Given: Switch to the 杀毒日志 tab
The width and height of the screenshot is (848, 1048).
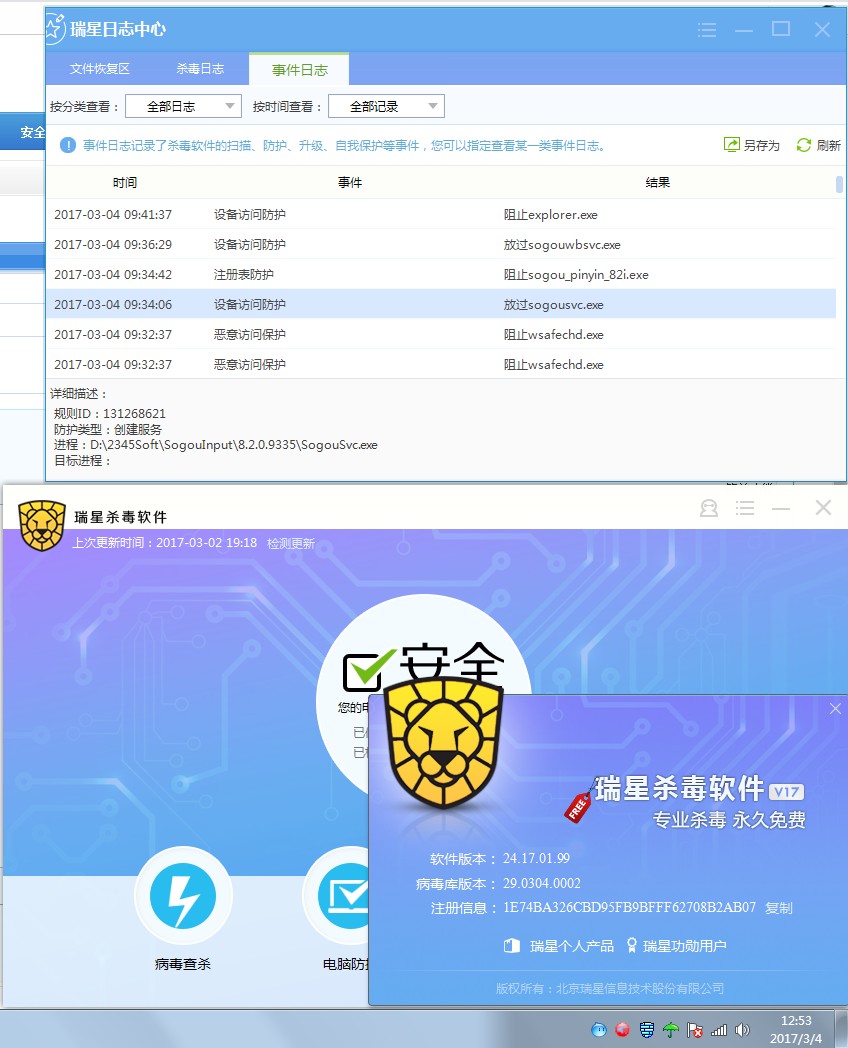Looking at the screenshot, I should [x=200, y=69].
